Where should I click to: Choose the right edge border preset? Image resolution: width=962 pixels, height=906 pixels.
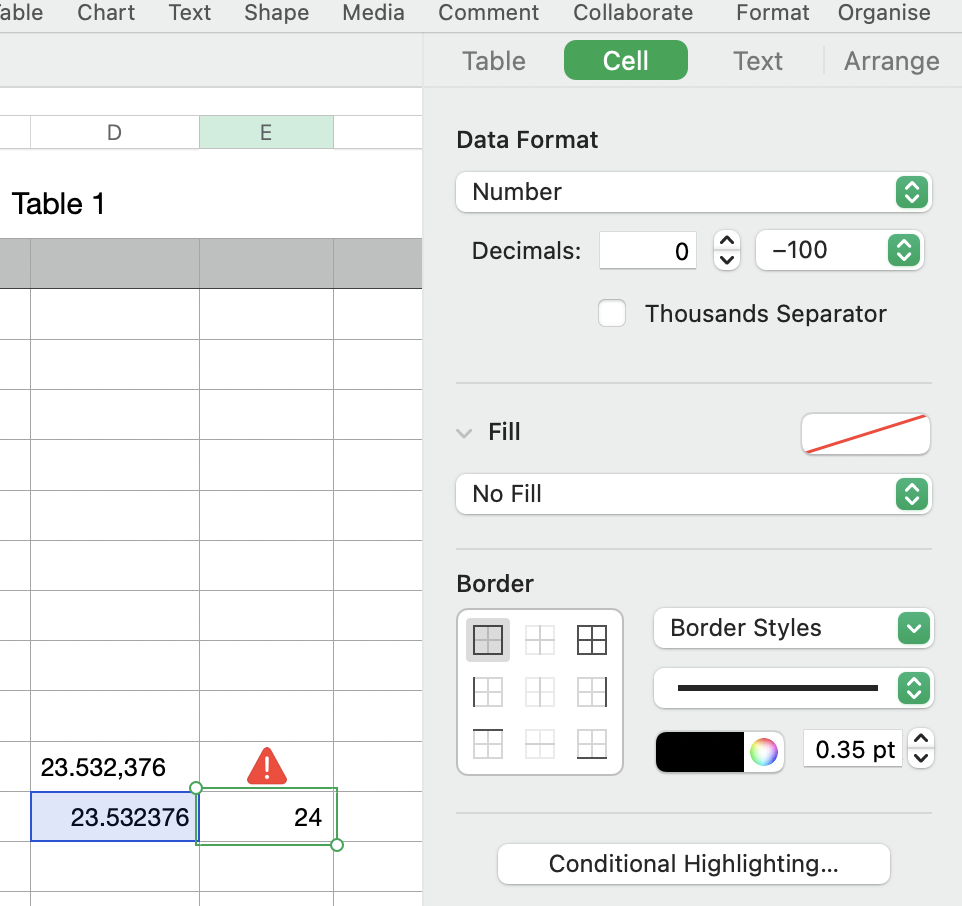592,692
